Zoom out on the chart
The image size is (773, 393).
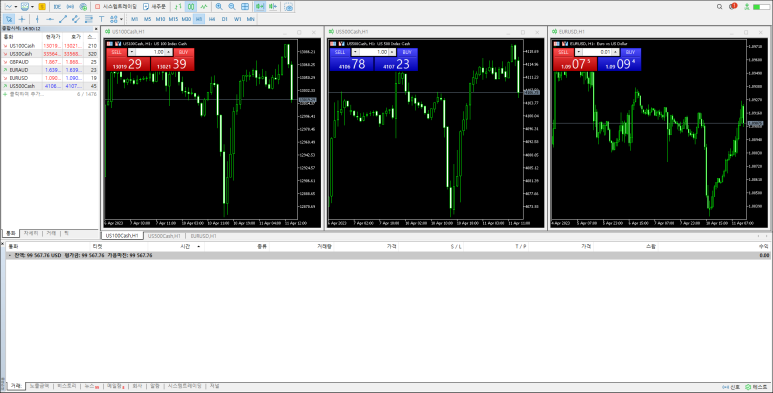[x=232, y=7]
